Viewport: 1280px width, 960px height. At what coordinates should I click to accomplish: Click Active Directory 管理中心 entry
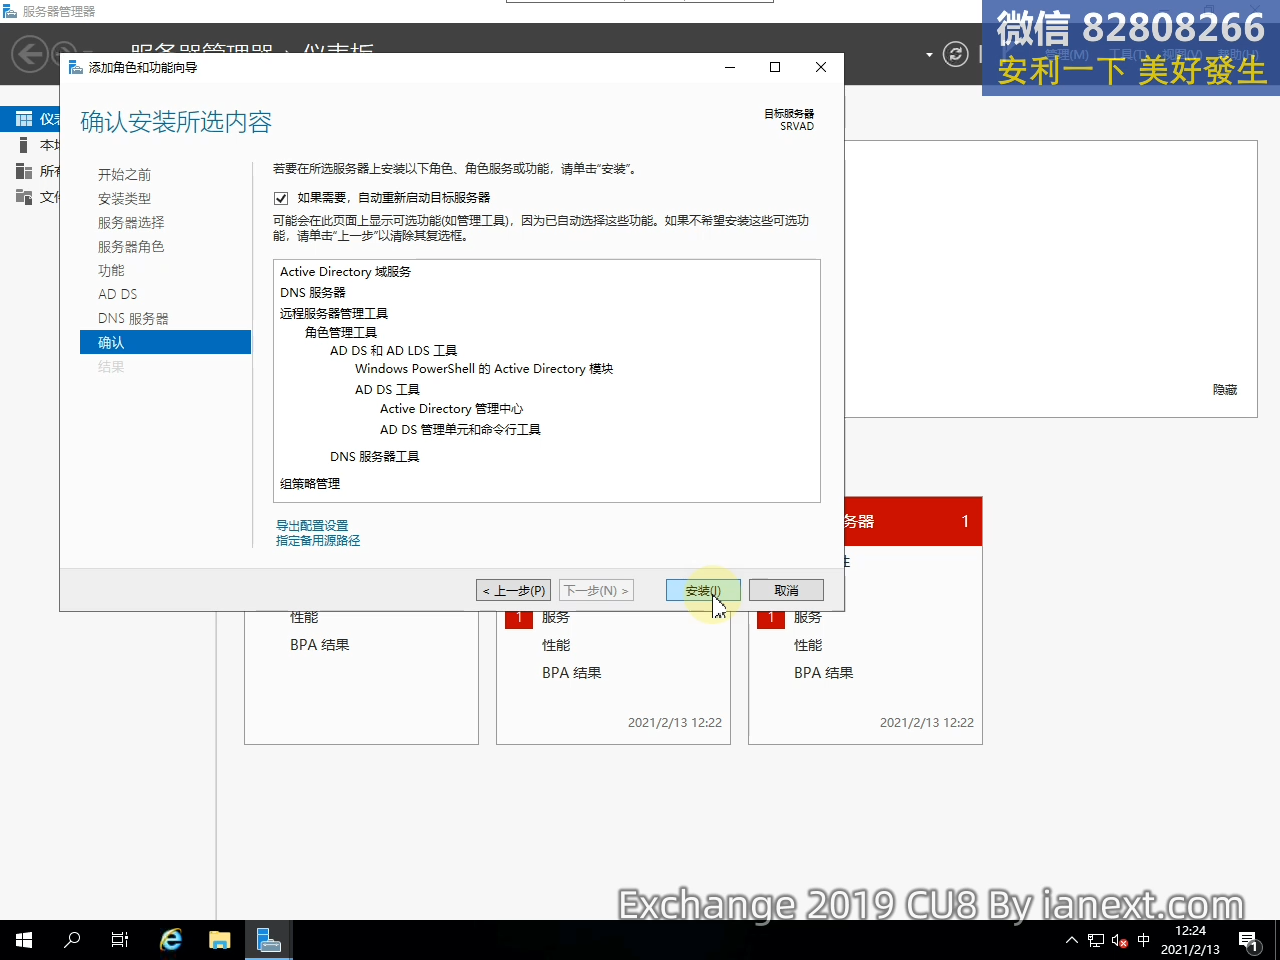click(x=451, y=409)
